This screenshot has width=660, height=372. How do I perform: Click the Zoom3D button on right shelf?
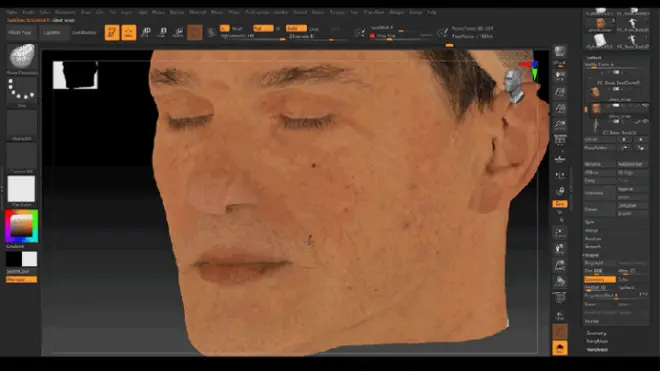coord(560,265)
